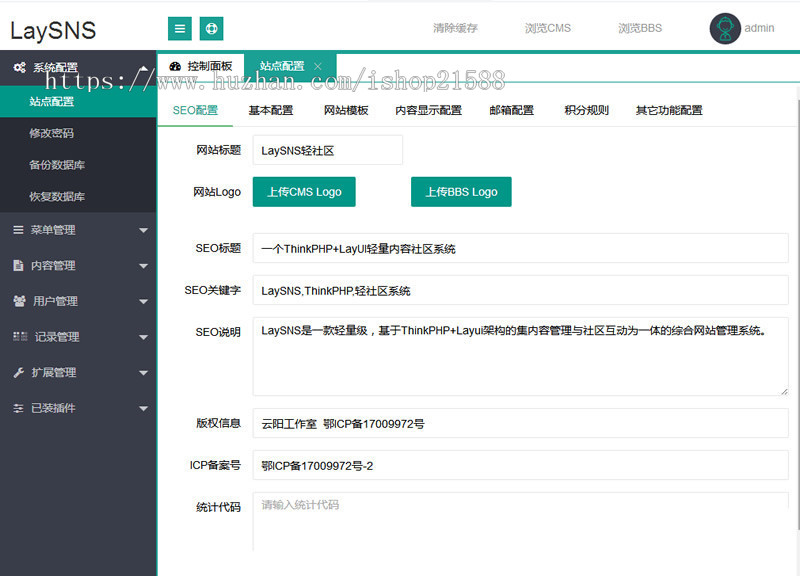Viewport: 800px width, 576px height.
Task: Click the 已装插件 plugin icon
Action: click(x=17, y=408)
